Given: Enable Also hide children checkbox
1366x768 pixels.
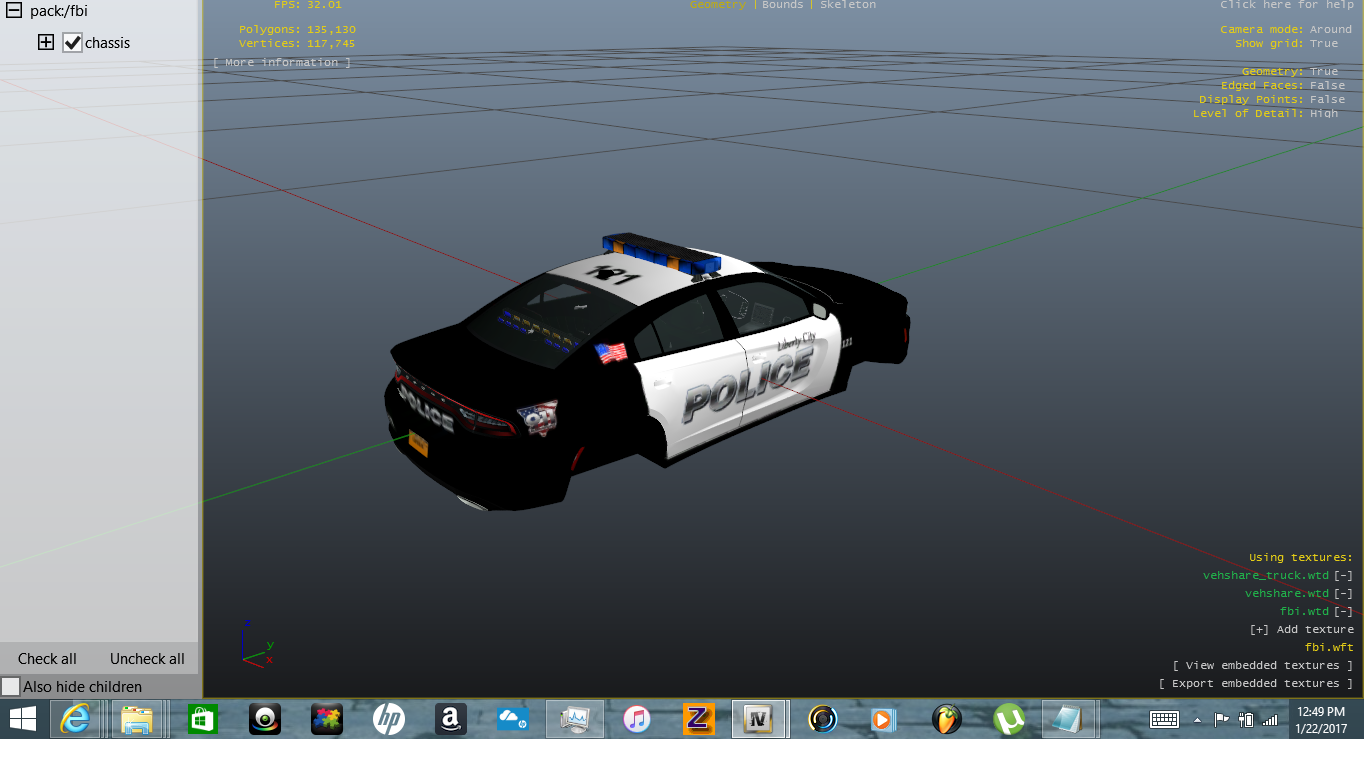Looking at the screenshot, I should coord(11,687).
